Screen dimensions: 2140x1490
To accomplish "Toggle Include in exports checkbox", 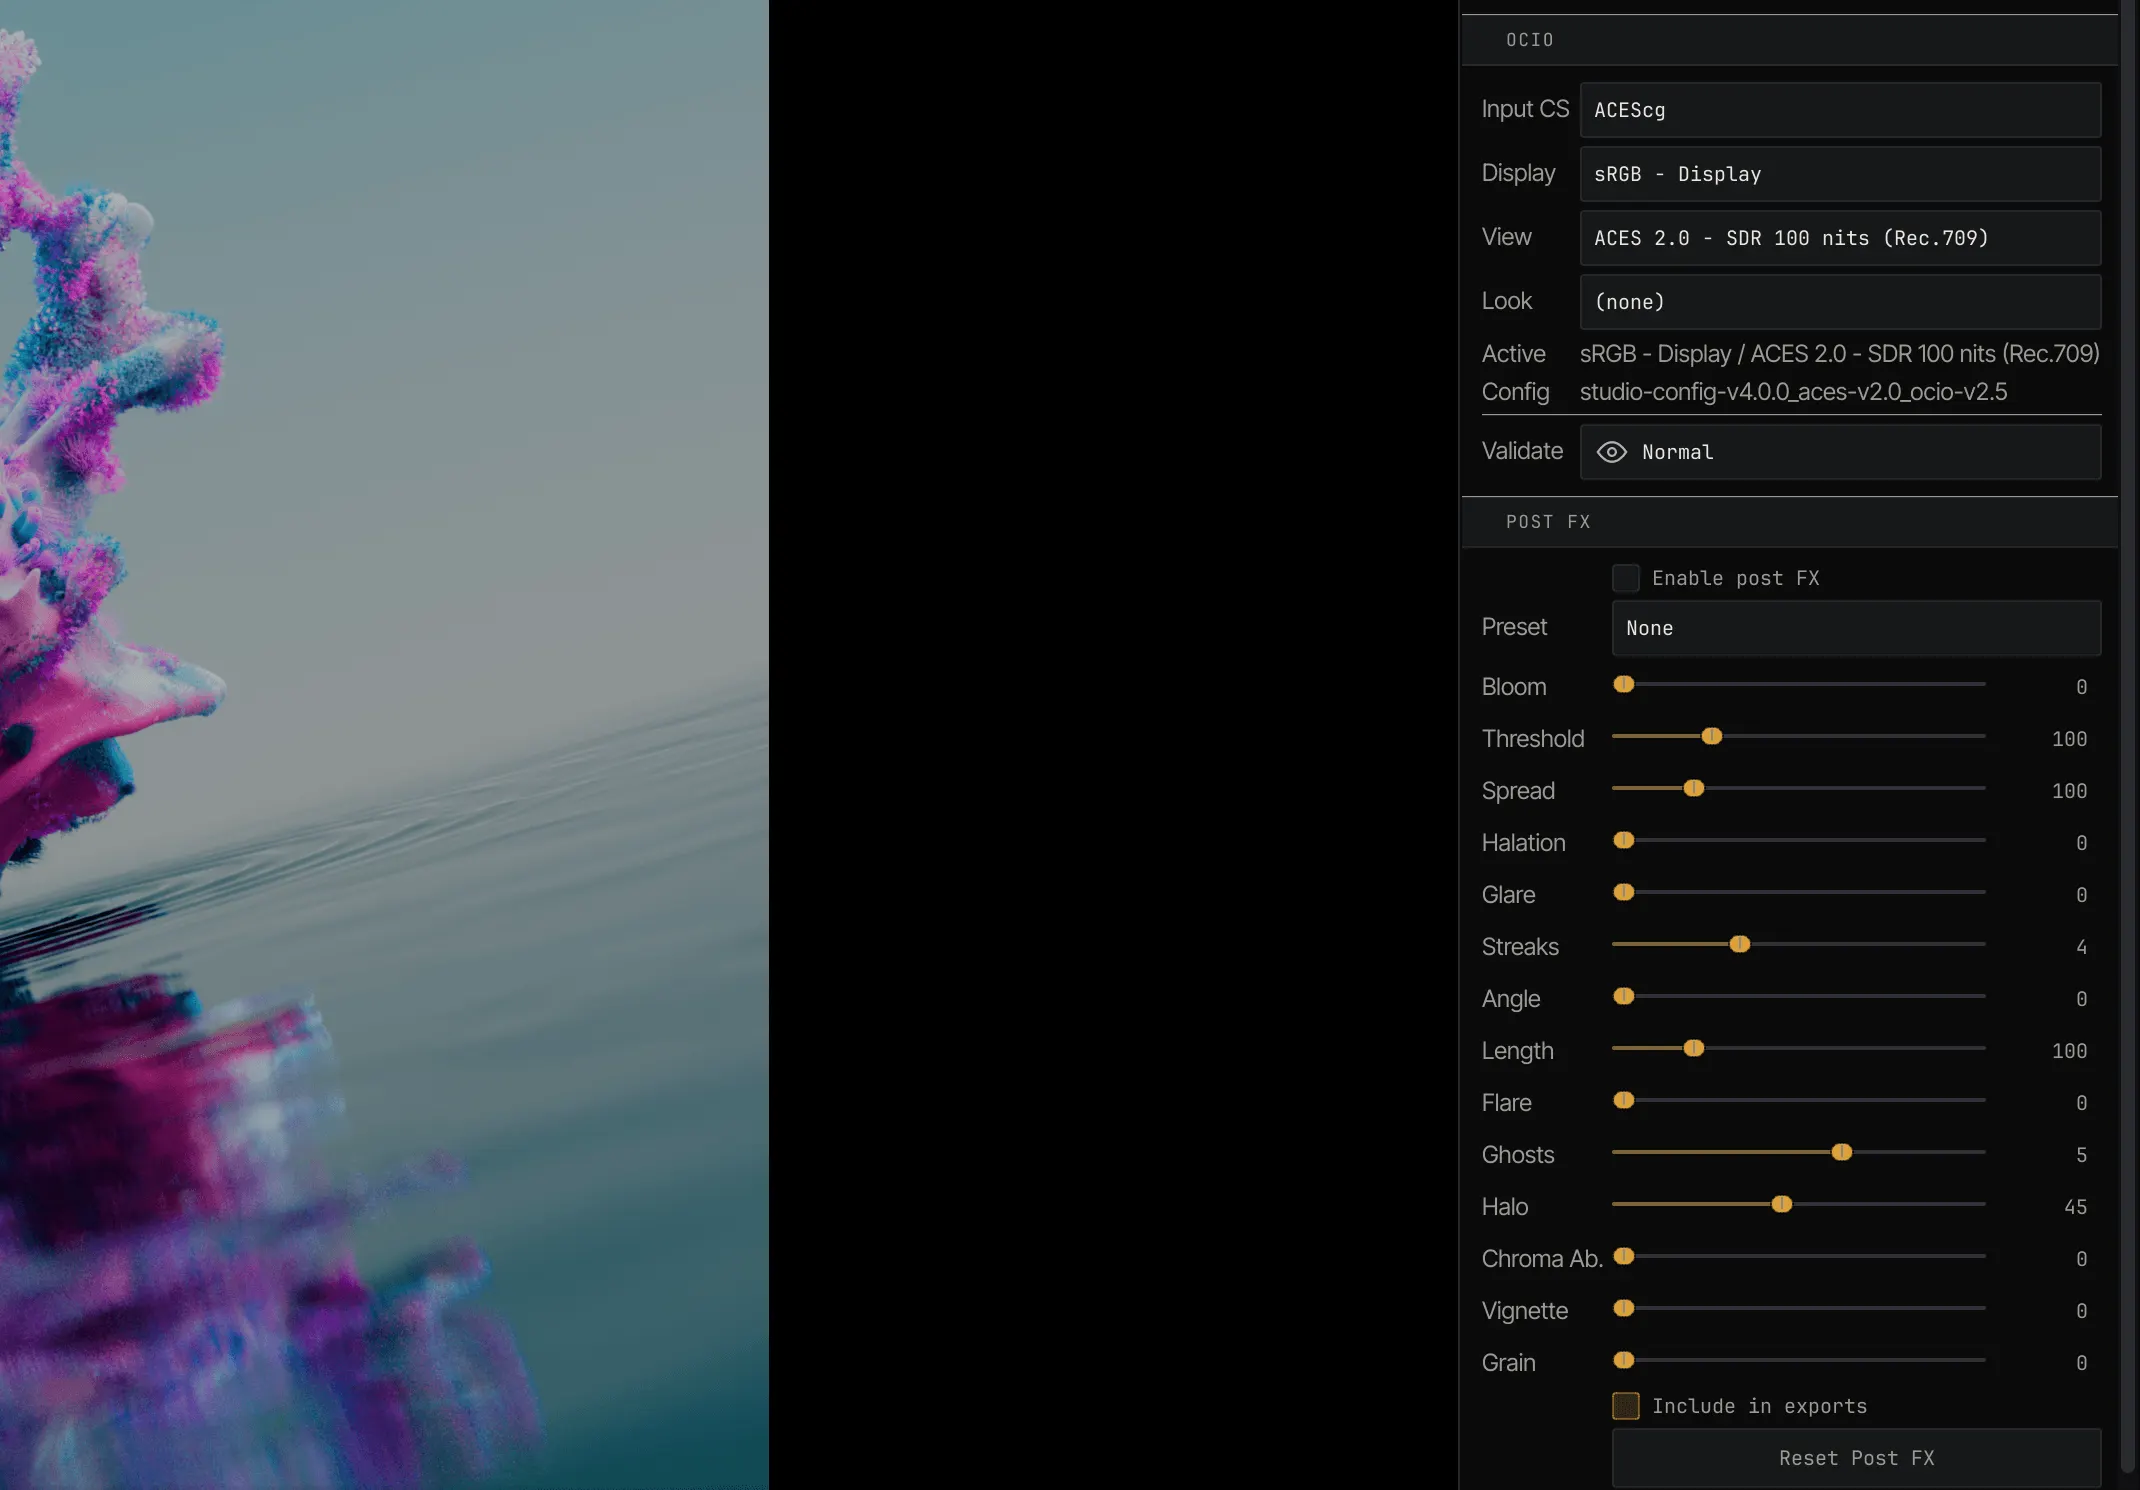I will pos(1626,1406).
